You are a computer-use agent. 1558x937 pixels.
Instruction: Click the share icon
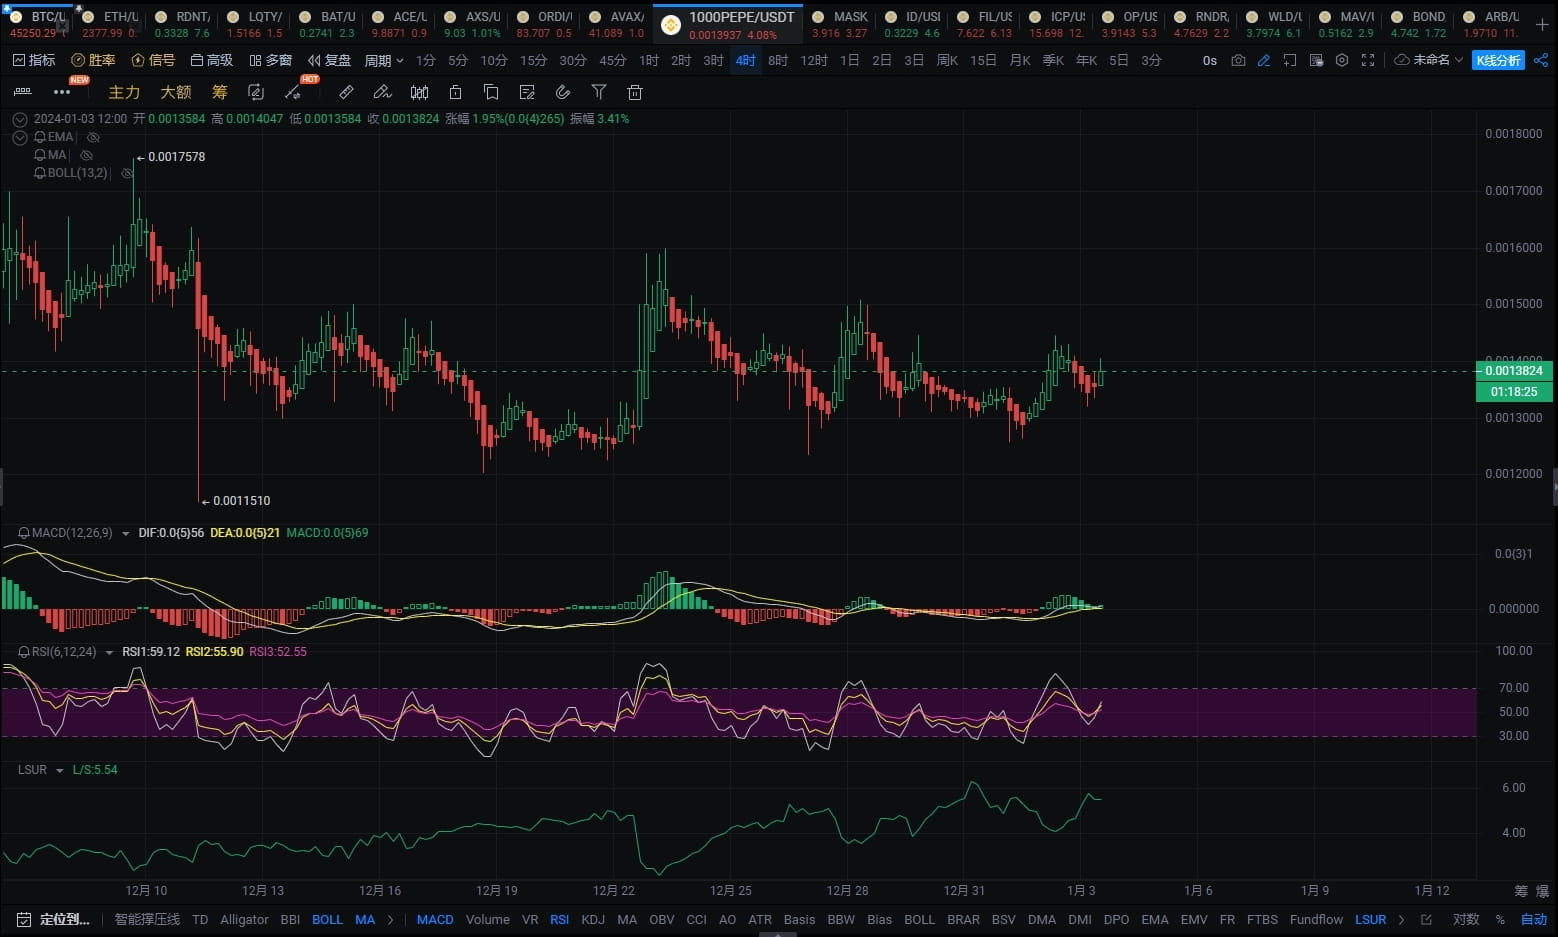pos(1541,61)
